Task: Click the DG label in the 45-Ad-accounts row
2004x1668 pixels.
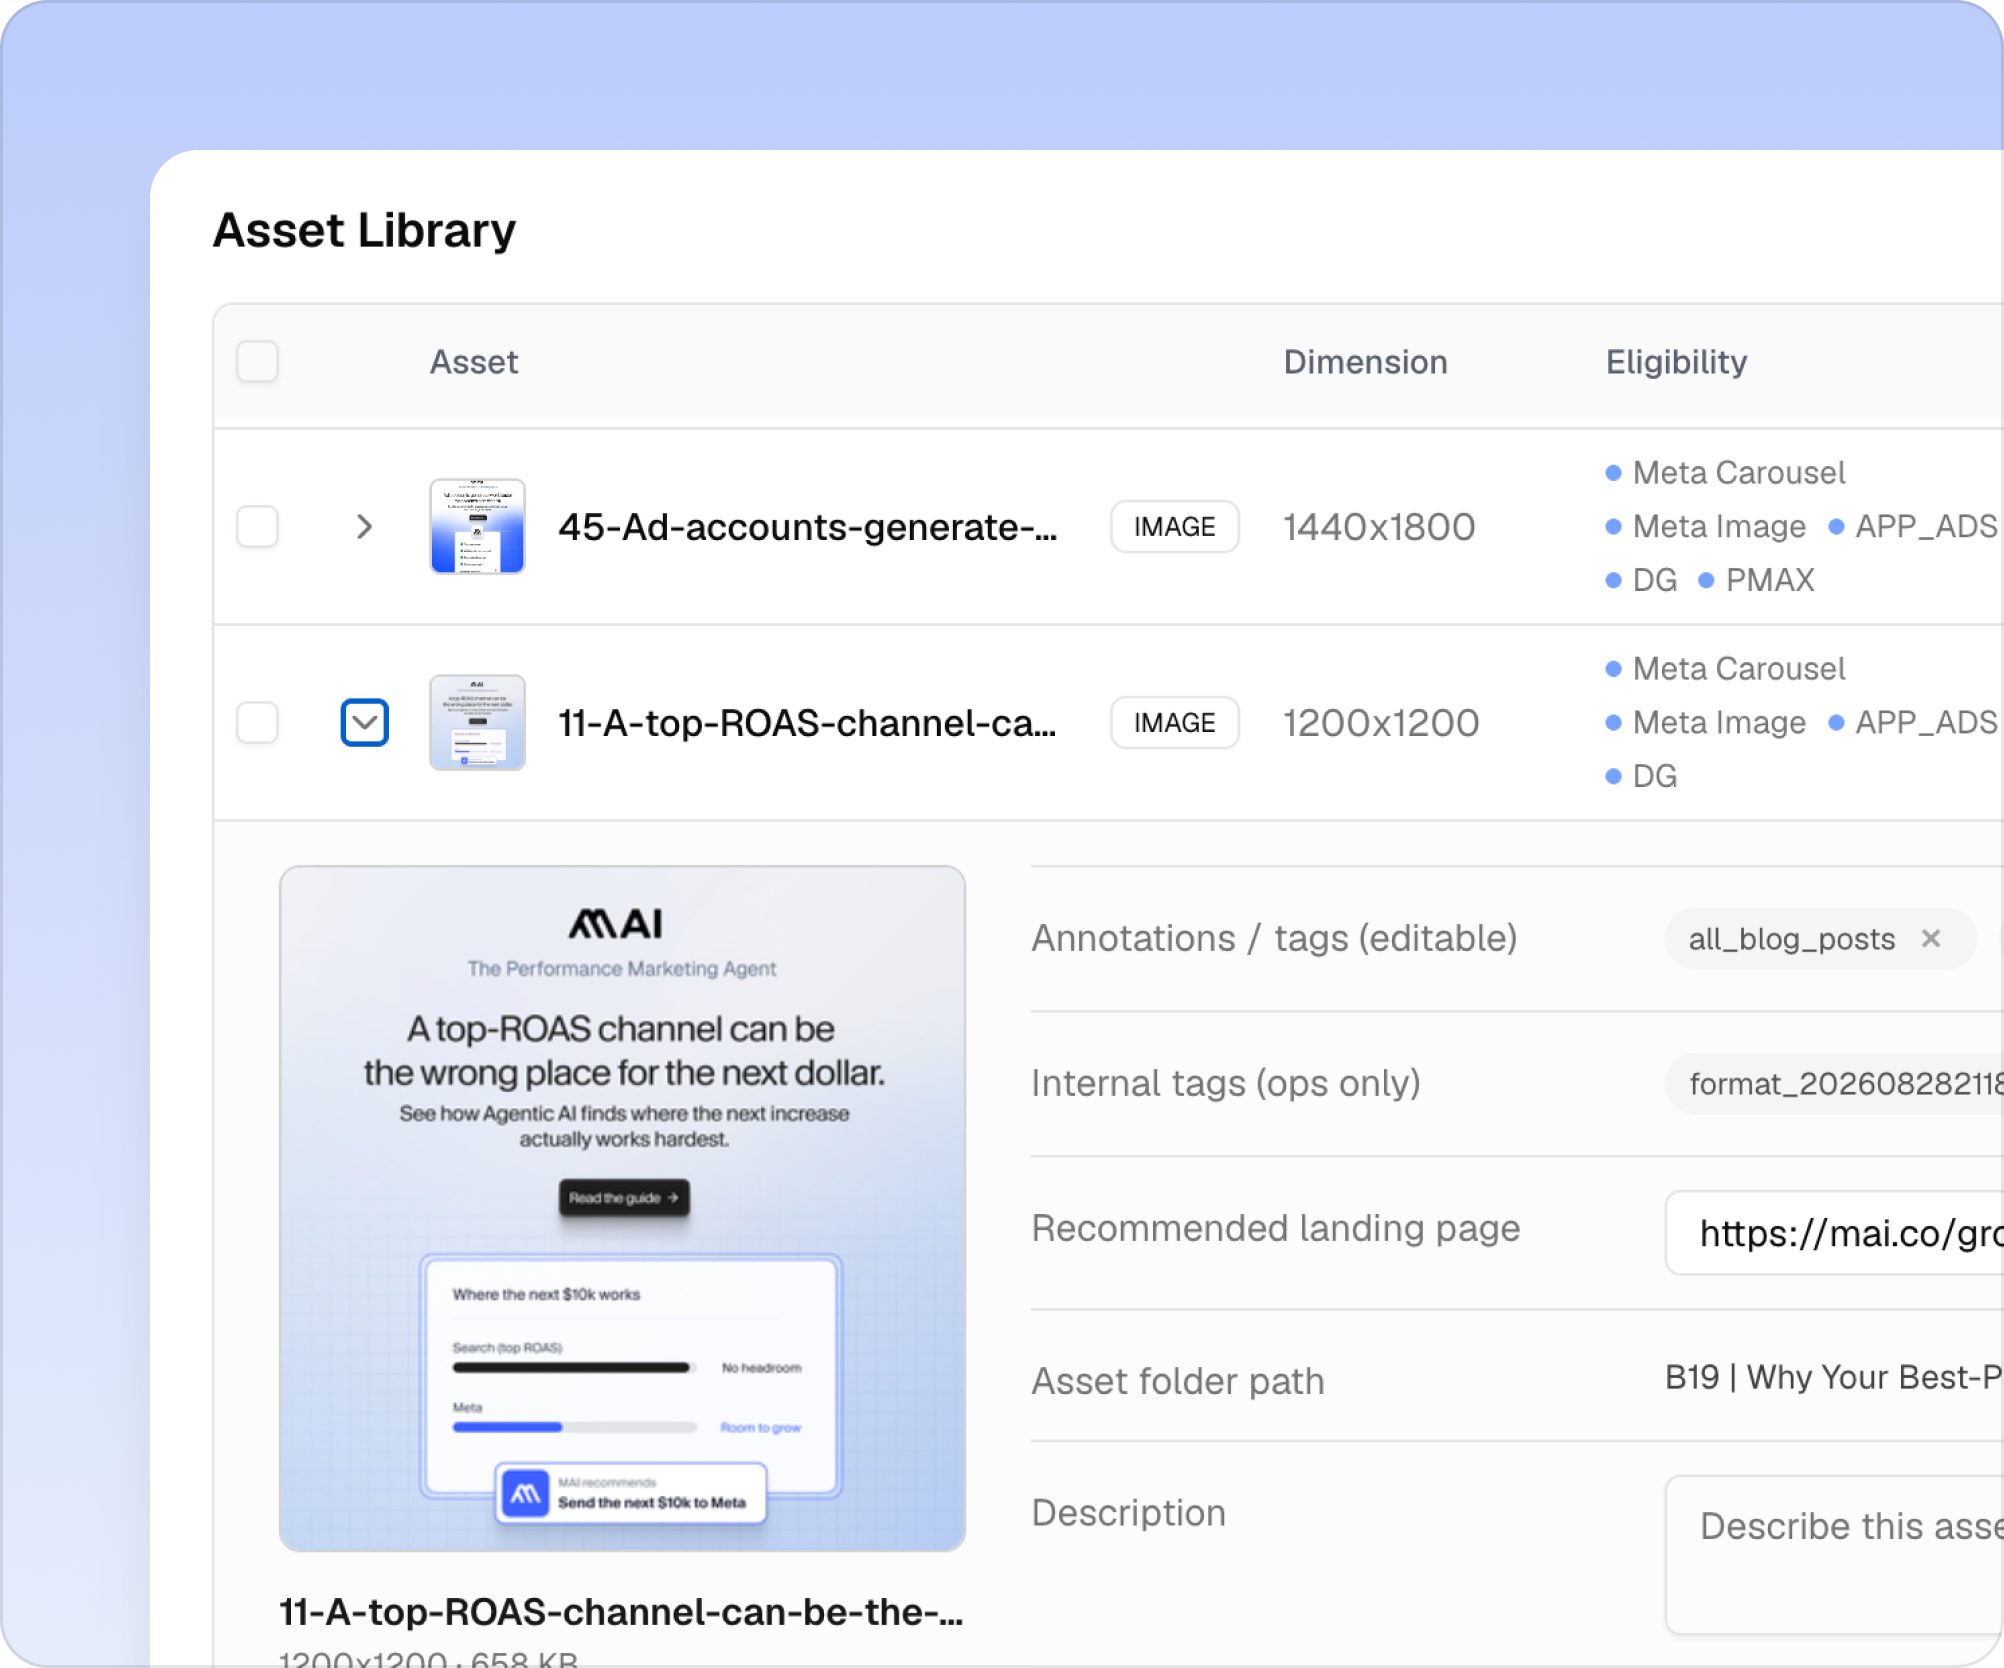Action: click(1655, 580)
